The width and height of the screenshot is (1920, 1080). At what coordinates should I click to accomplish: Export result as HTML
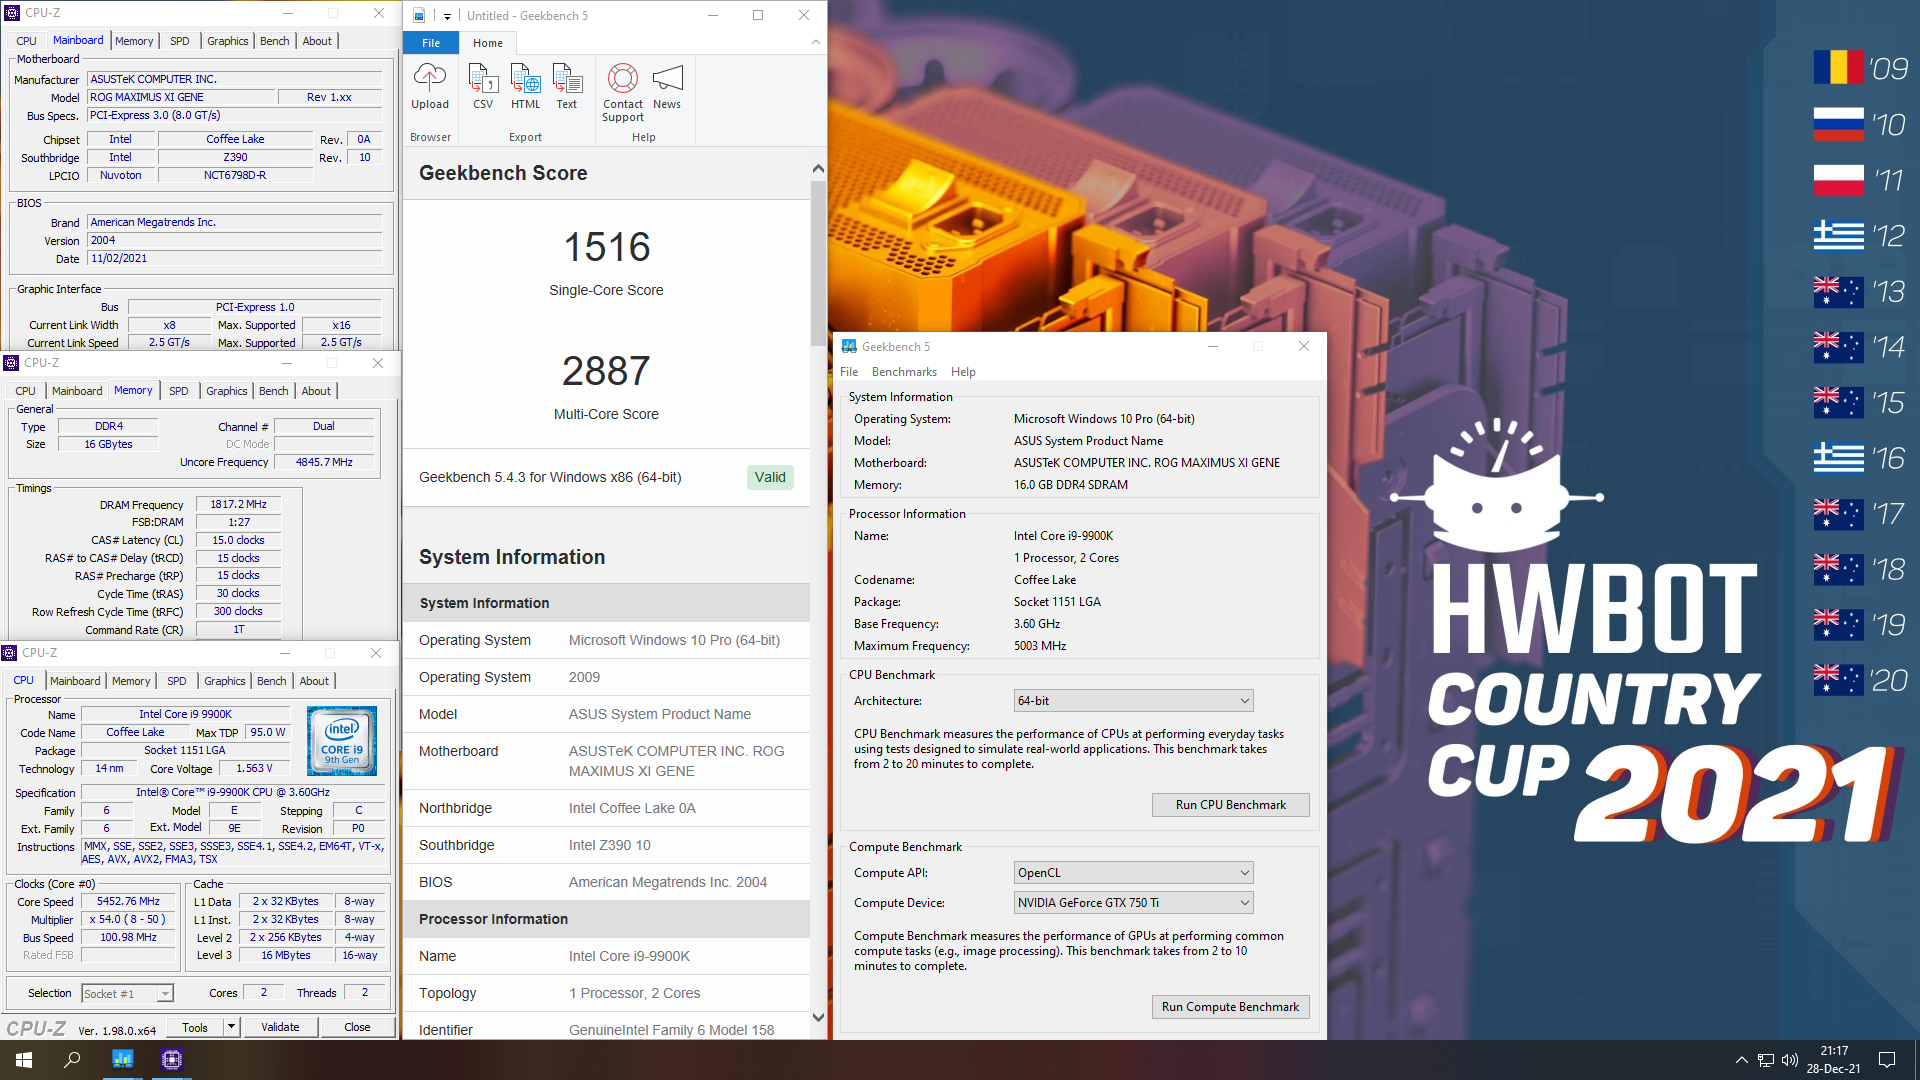pos(525,86)
